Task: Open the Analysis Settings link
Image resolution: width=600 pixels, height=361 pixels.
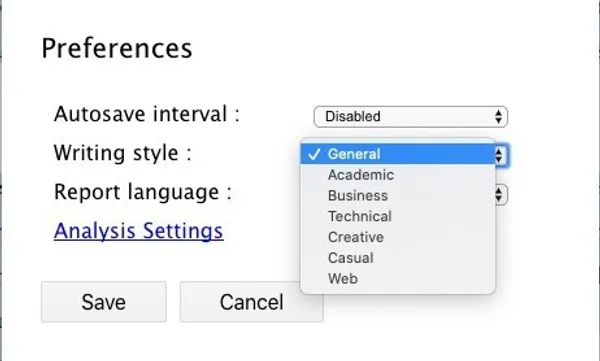Action: point(139,231)
